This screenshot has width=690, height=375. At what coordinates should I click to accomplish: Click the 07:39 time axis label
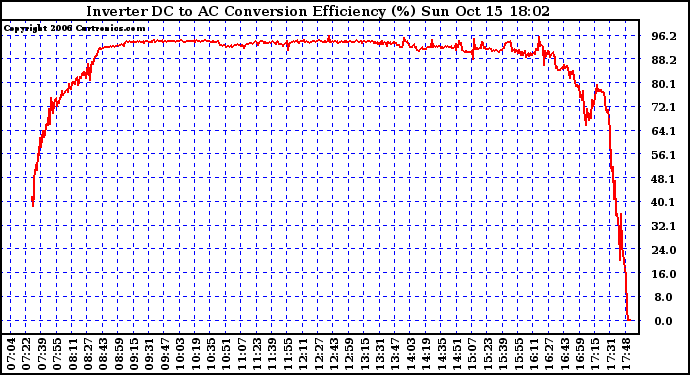pos(42,354)
